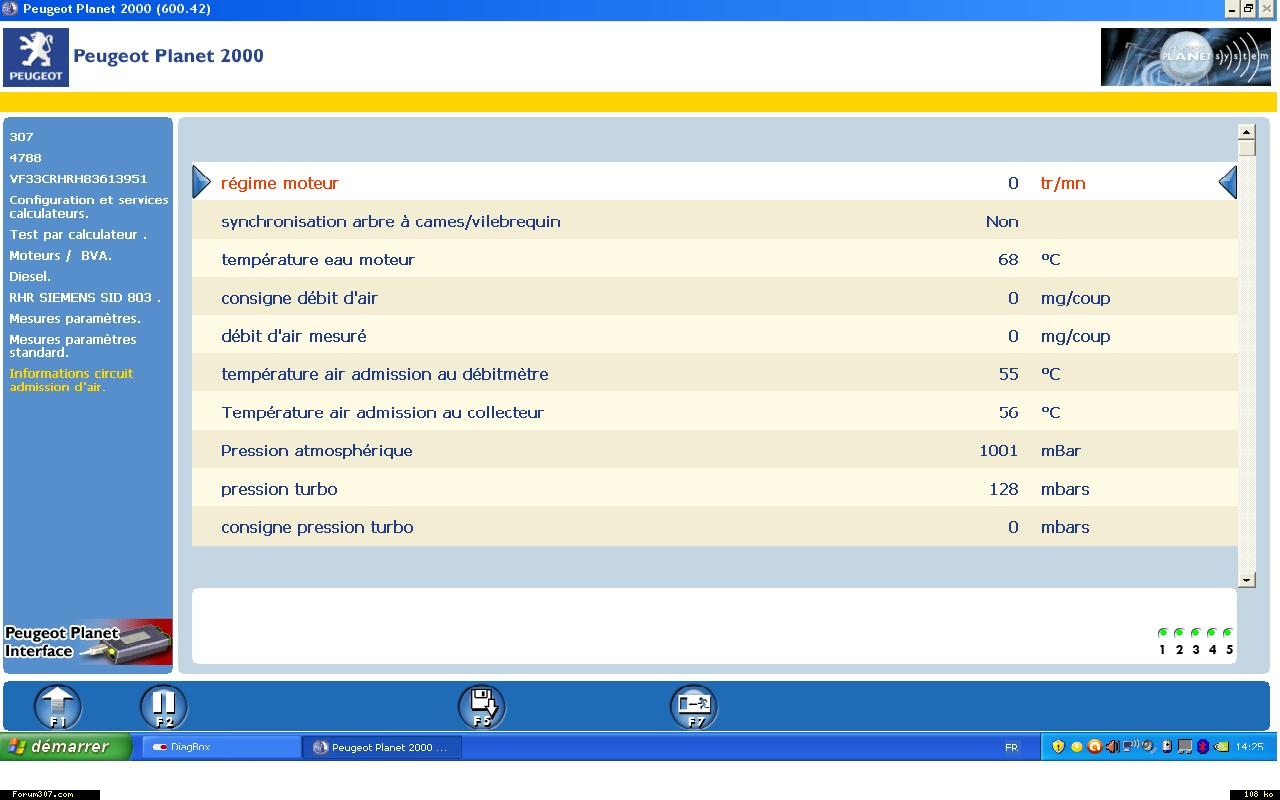
Task: Click the Peugeot Planet 2000 taskbar button
Action: click(x=382, y=747)
